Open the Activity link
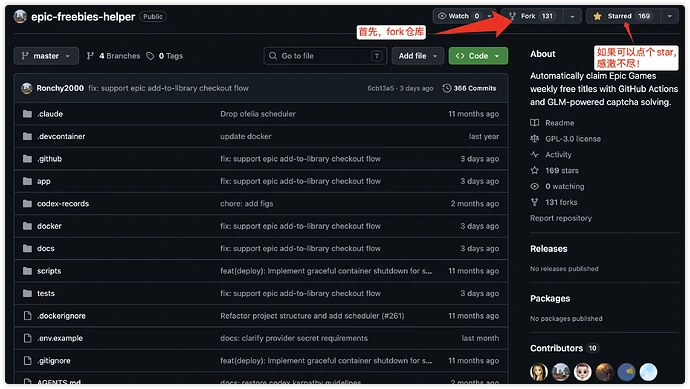 [x=558, y=155]
